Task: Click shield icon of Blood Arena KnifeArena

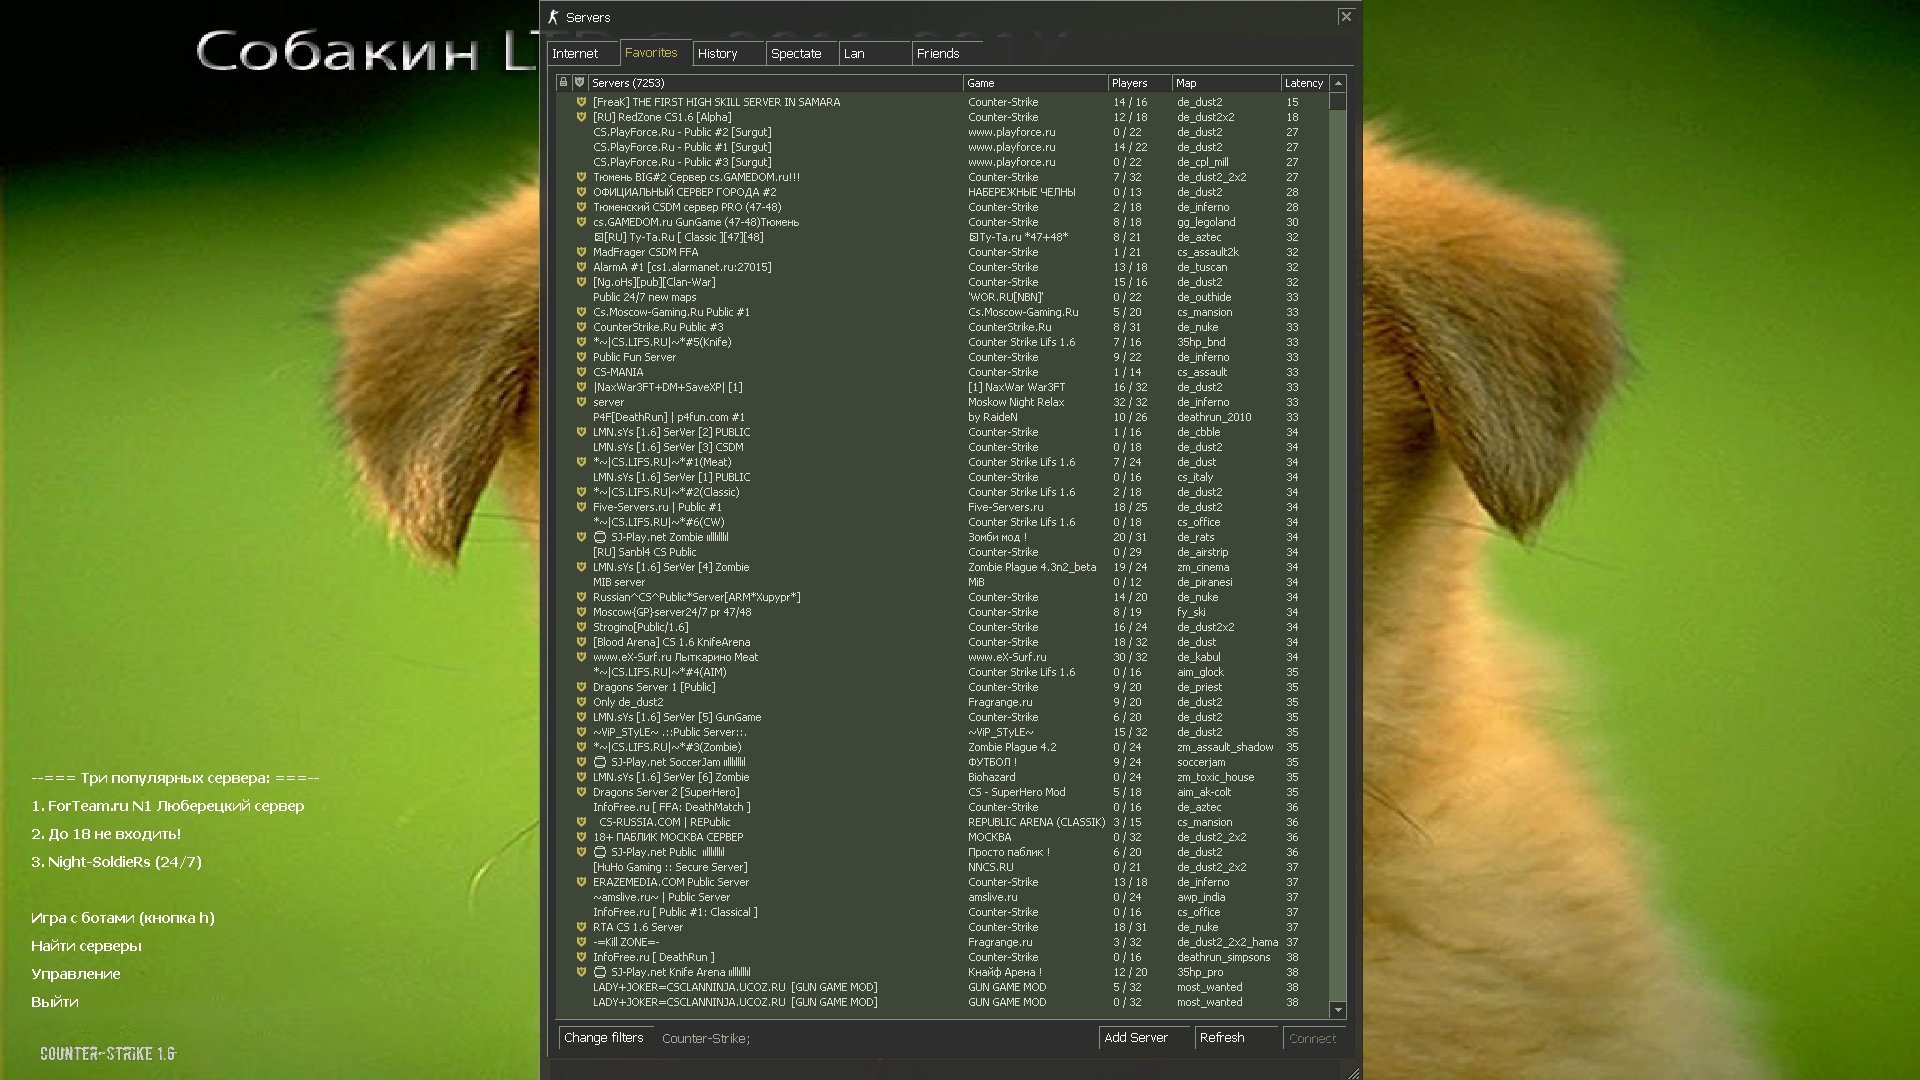Action: click(581, 642)
